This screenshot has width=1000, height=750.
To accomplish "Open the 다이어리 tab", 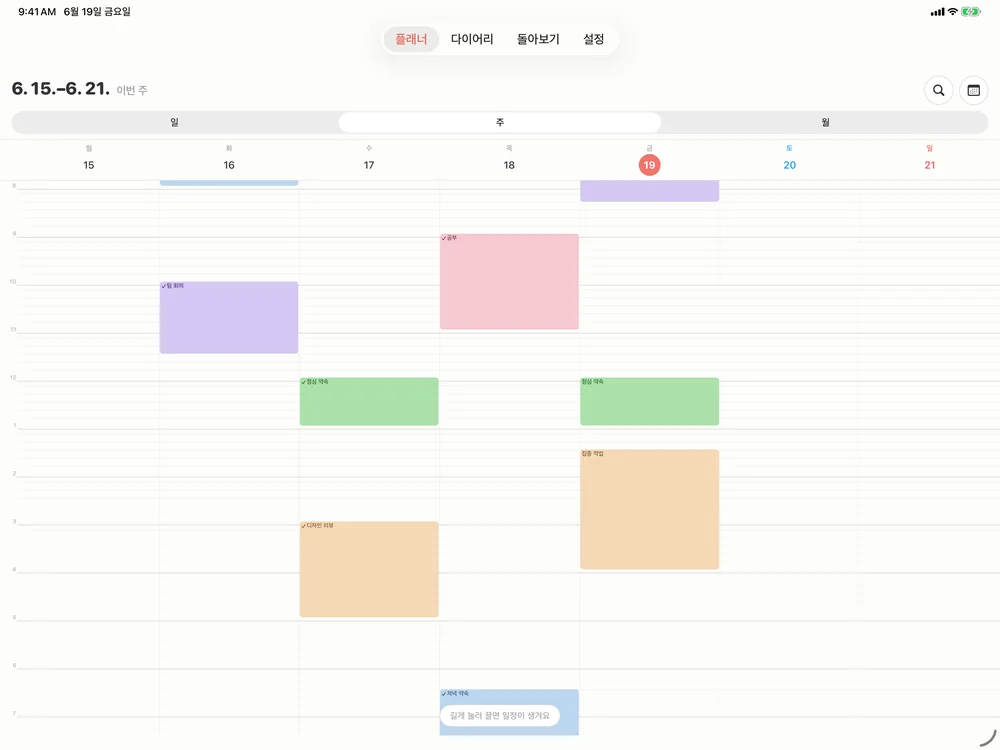I will tap(472, 39).
